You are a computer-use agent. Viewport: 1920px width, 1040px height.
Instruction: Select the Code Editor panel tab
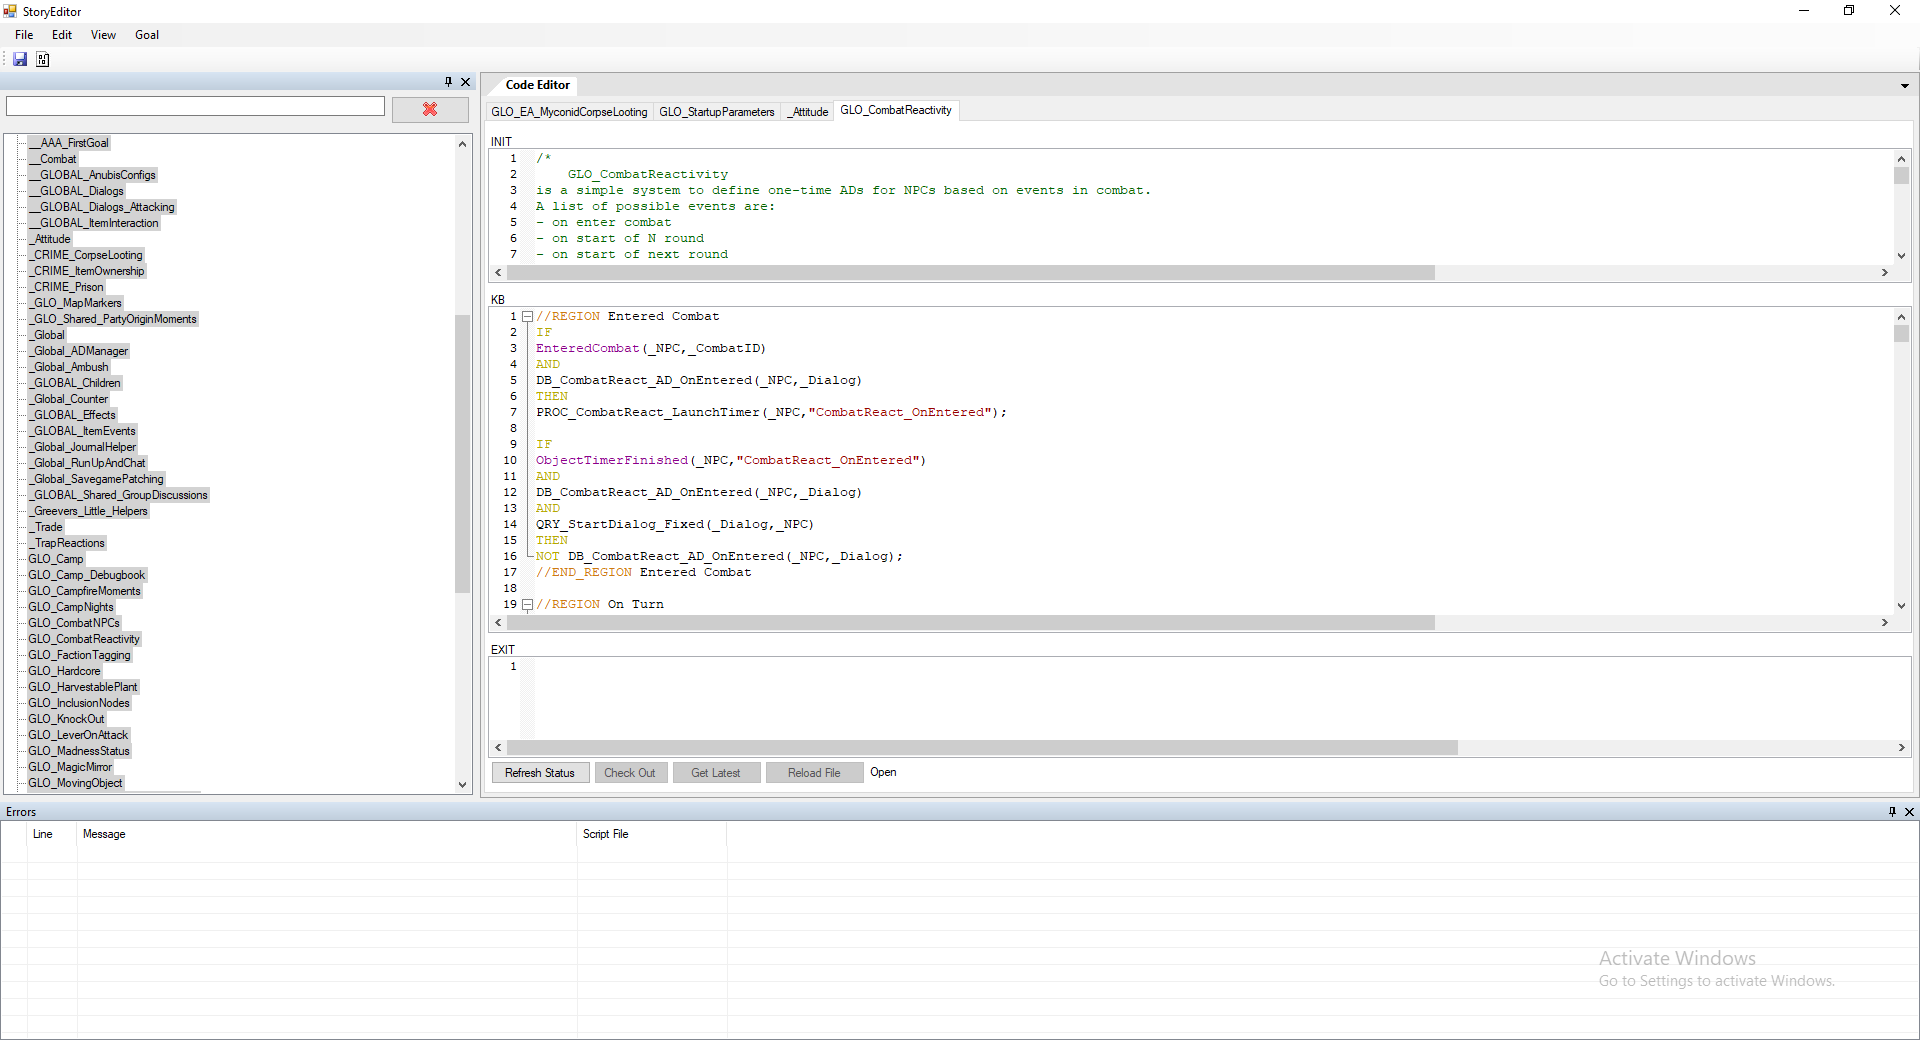pos(537,85)
